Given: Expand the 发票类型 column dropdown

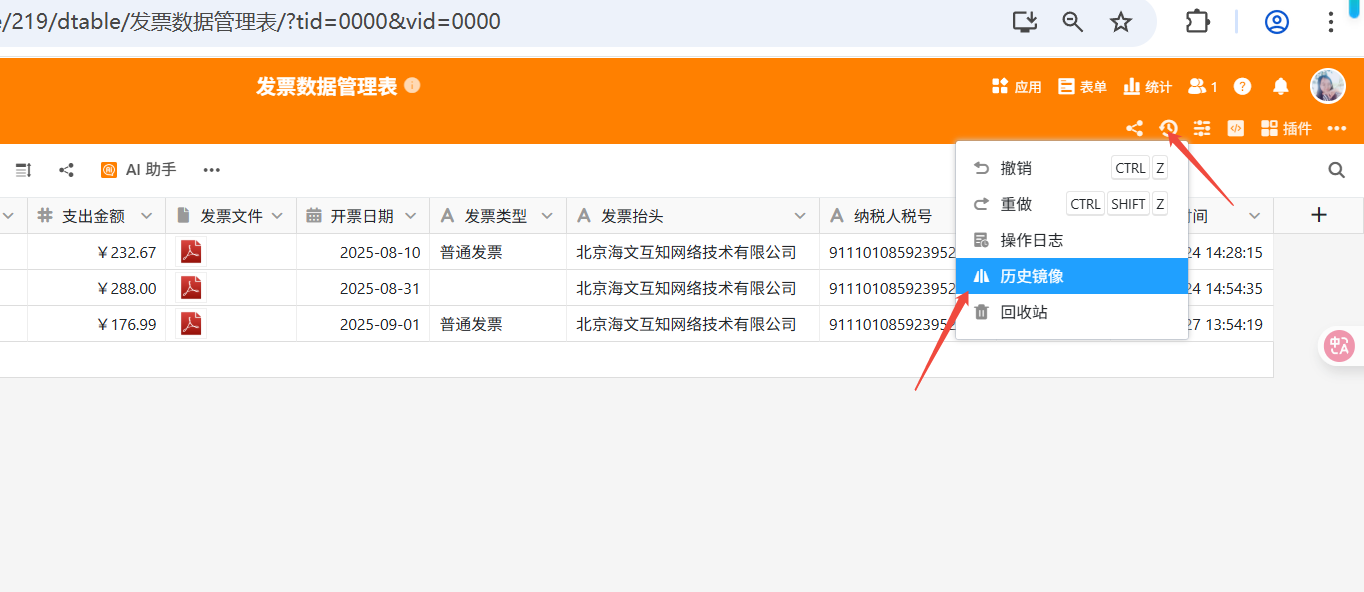Looking at the screenshot, I should 547,216.
